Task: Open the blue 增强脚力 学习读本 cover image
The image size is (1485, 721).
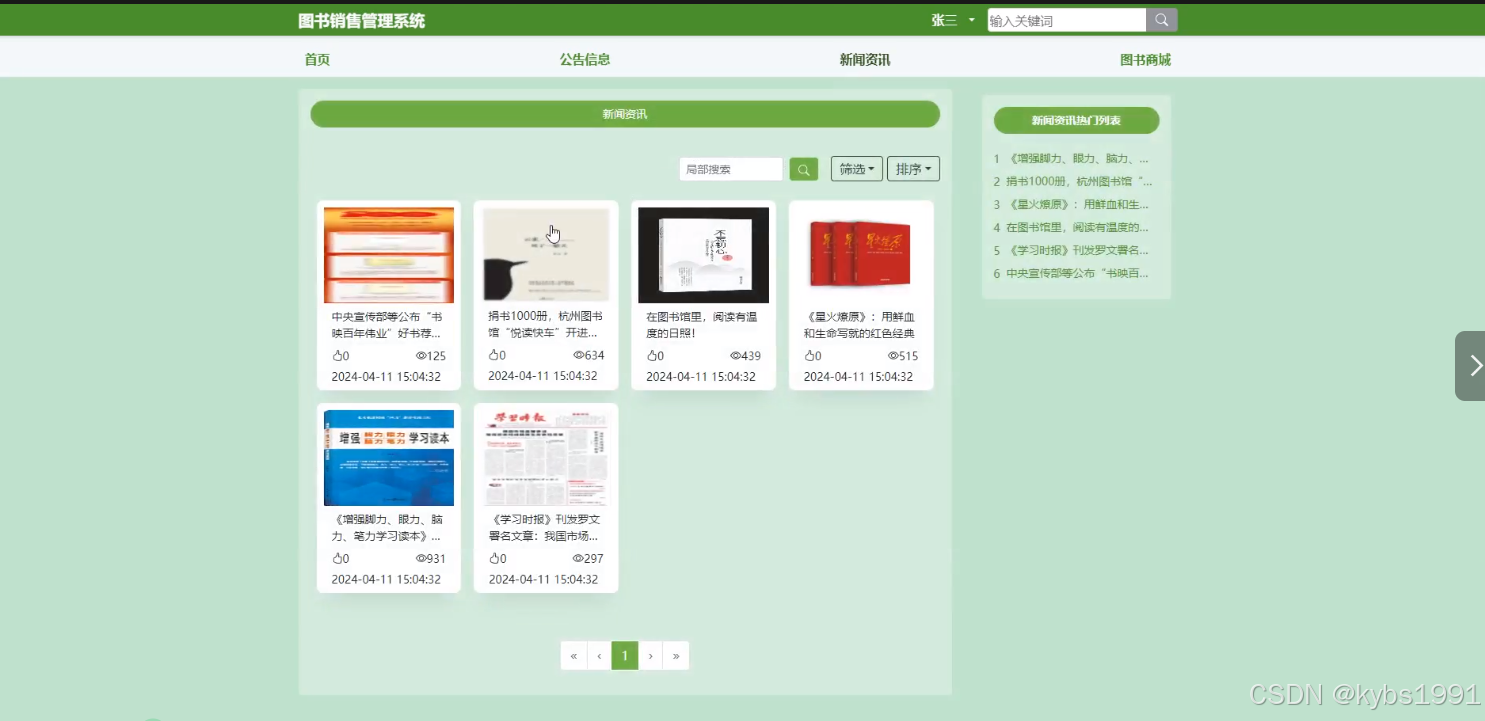Action: click(389, 458)
